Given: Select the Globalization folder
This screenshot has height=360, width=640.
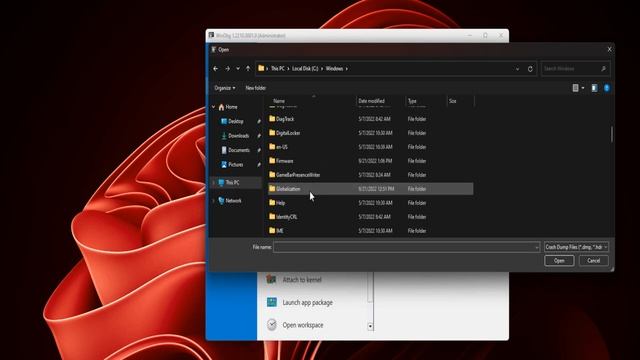Looking at the screenshot, I should 371,189.
